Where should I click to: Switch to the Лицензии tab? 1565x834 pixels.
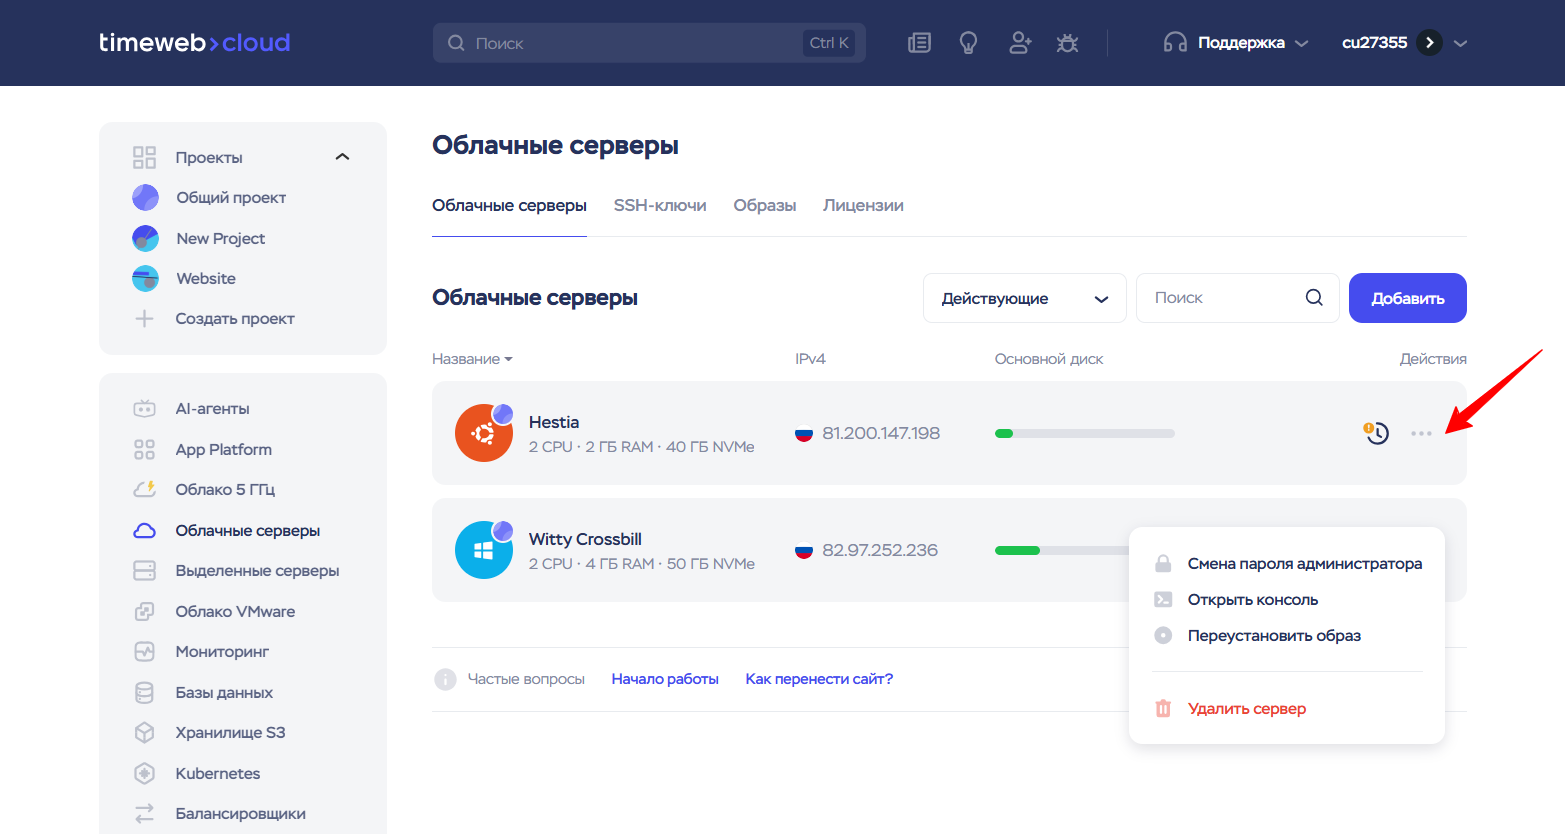863,205
